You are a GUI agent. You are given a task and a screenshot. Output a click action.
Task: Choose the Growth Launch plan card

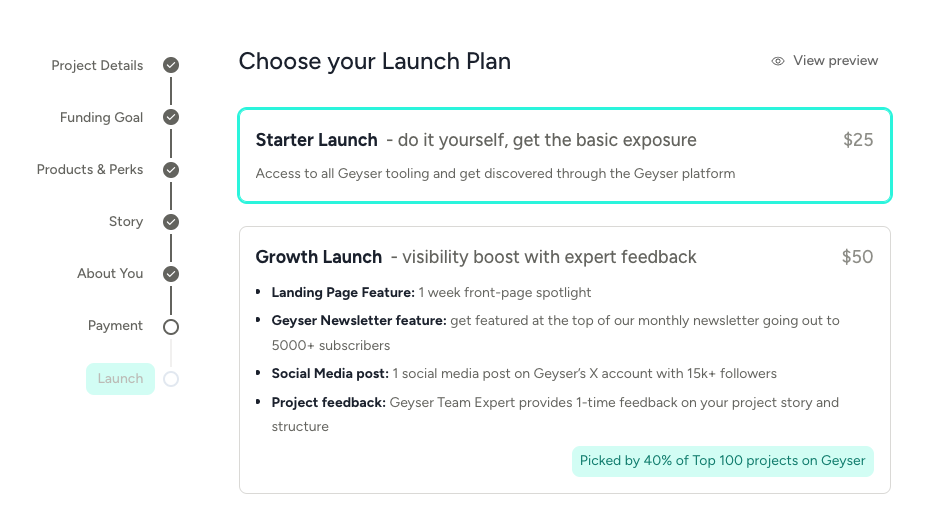564,359
